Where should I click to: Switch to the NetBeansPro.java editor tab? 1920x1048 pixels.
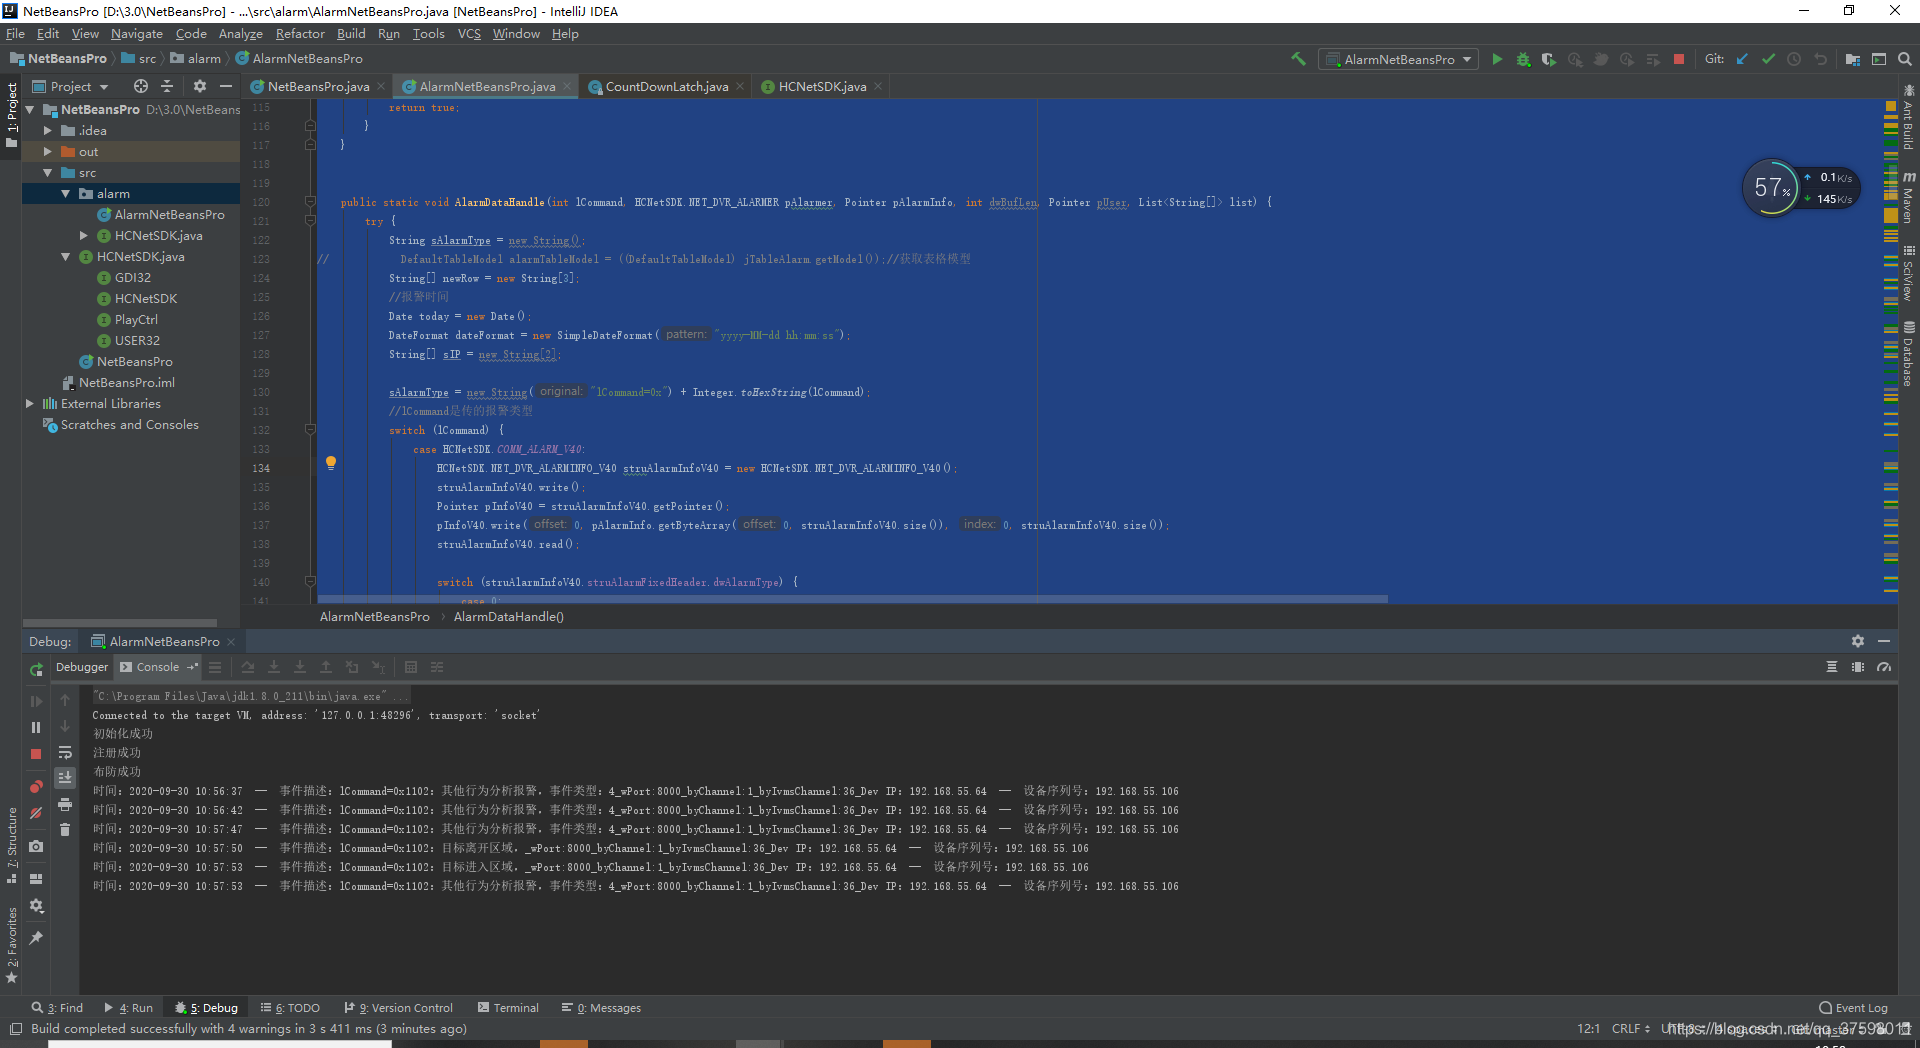[318, 87]
